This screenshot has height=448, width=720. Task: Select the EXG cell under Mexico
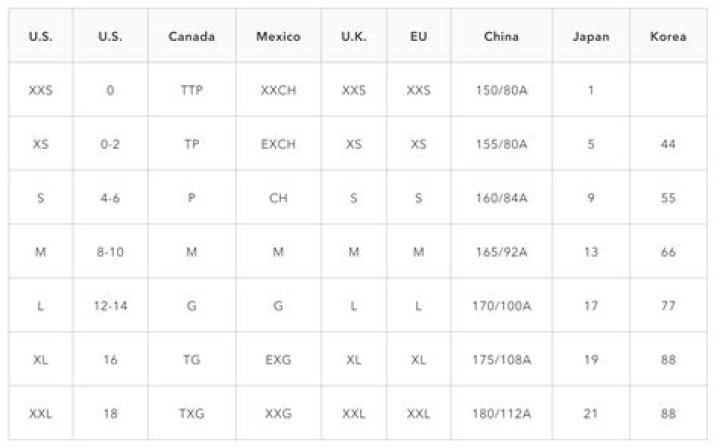pyautogui.click(x=278, y=359)
